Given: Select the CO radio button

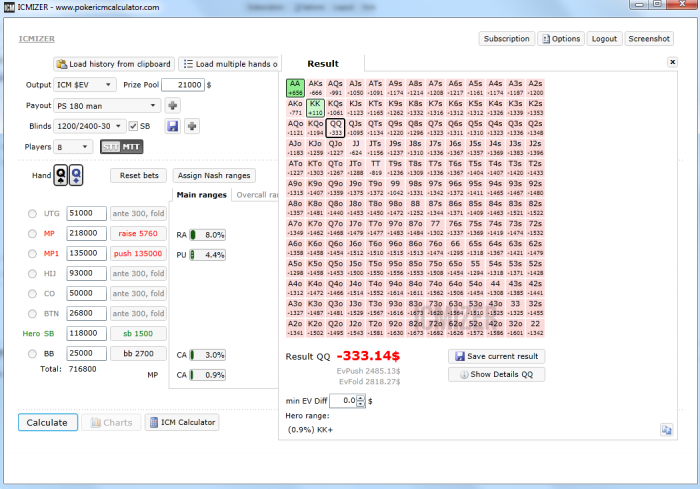Looking at the screenshot, I should tap(32, 293).
